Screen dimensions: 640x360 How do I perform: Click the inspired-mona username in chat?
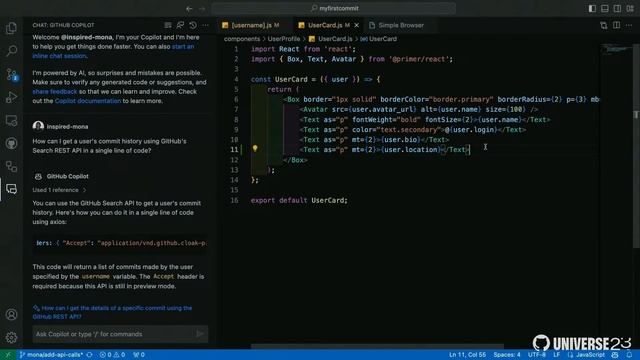tap(67, 127)
